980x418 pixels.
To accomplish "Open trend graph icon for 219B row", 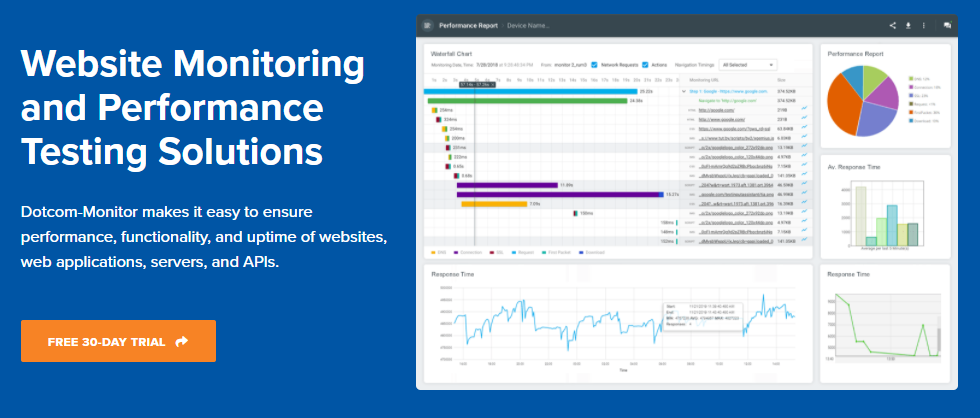I will [x=804, y=109].
